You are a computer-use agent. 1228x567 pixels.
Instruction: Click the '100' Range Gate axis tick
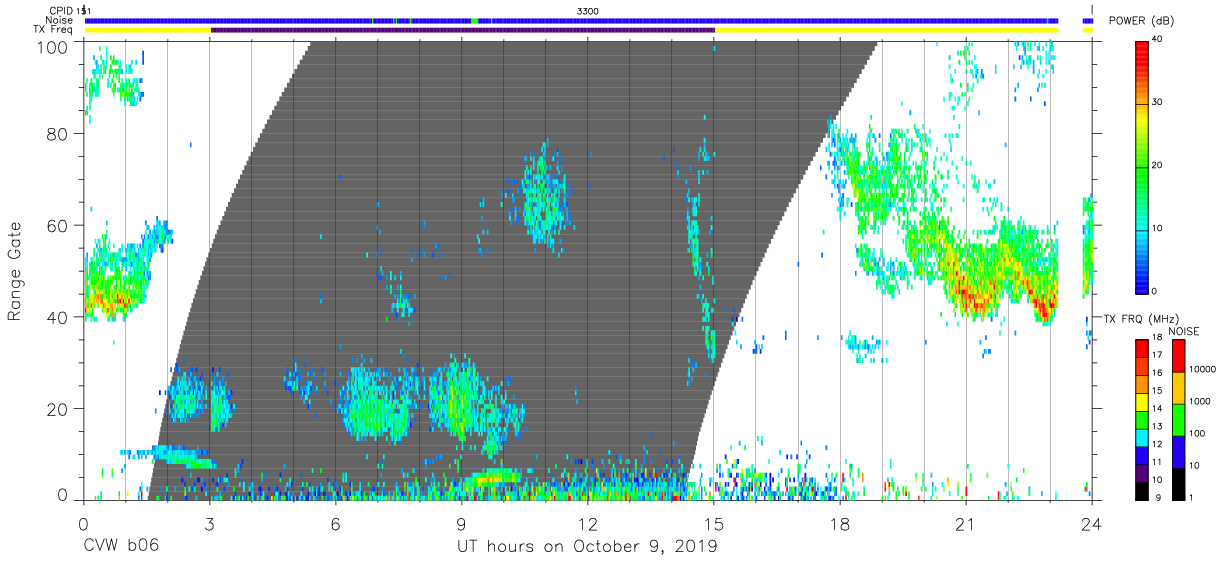(52, 47)
